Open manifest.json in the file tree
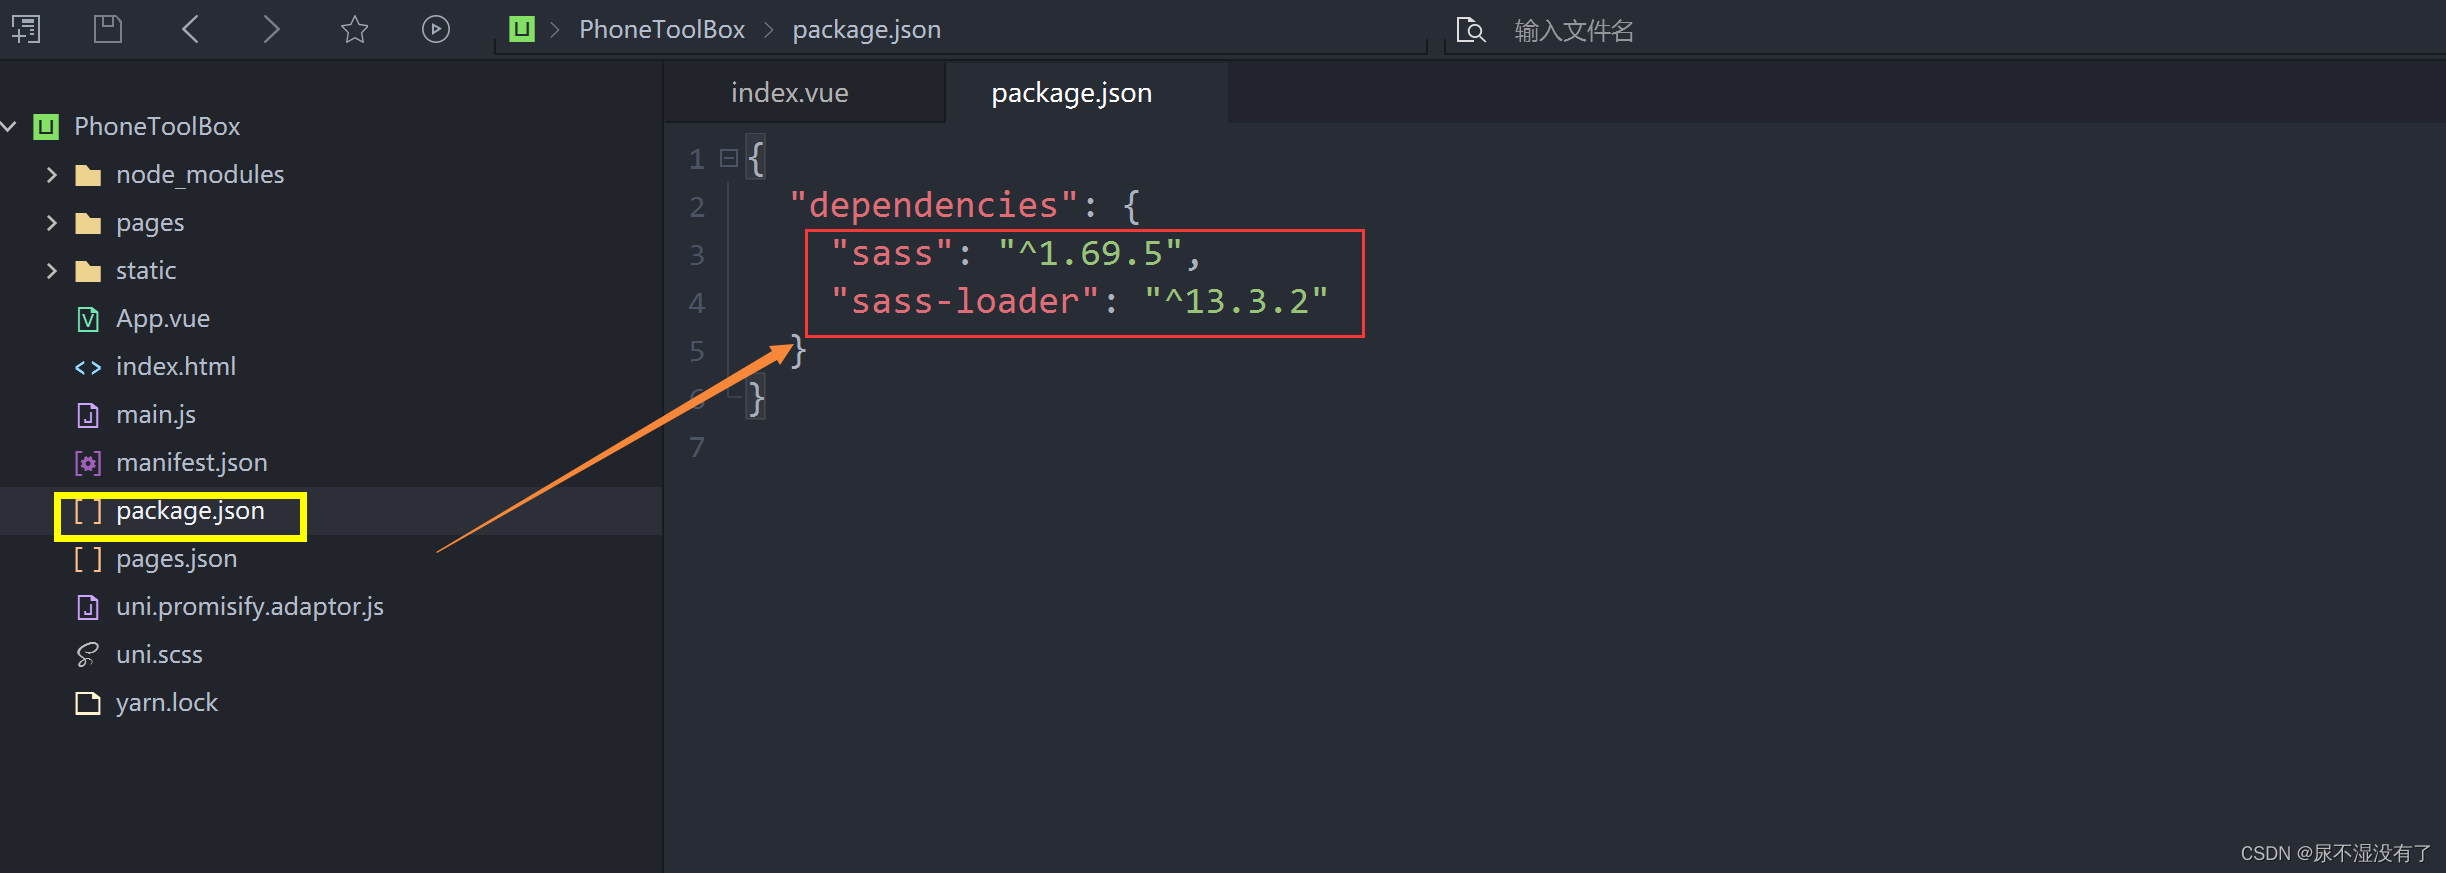2446x873 pixels. 192,463
